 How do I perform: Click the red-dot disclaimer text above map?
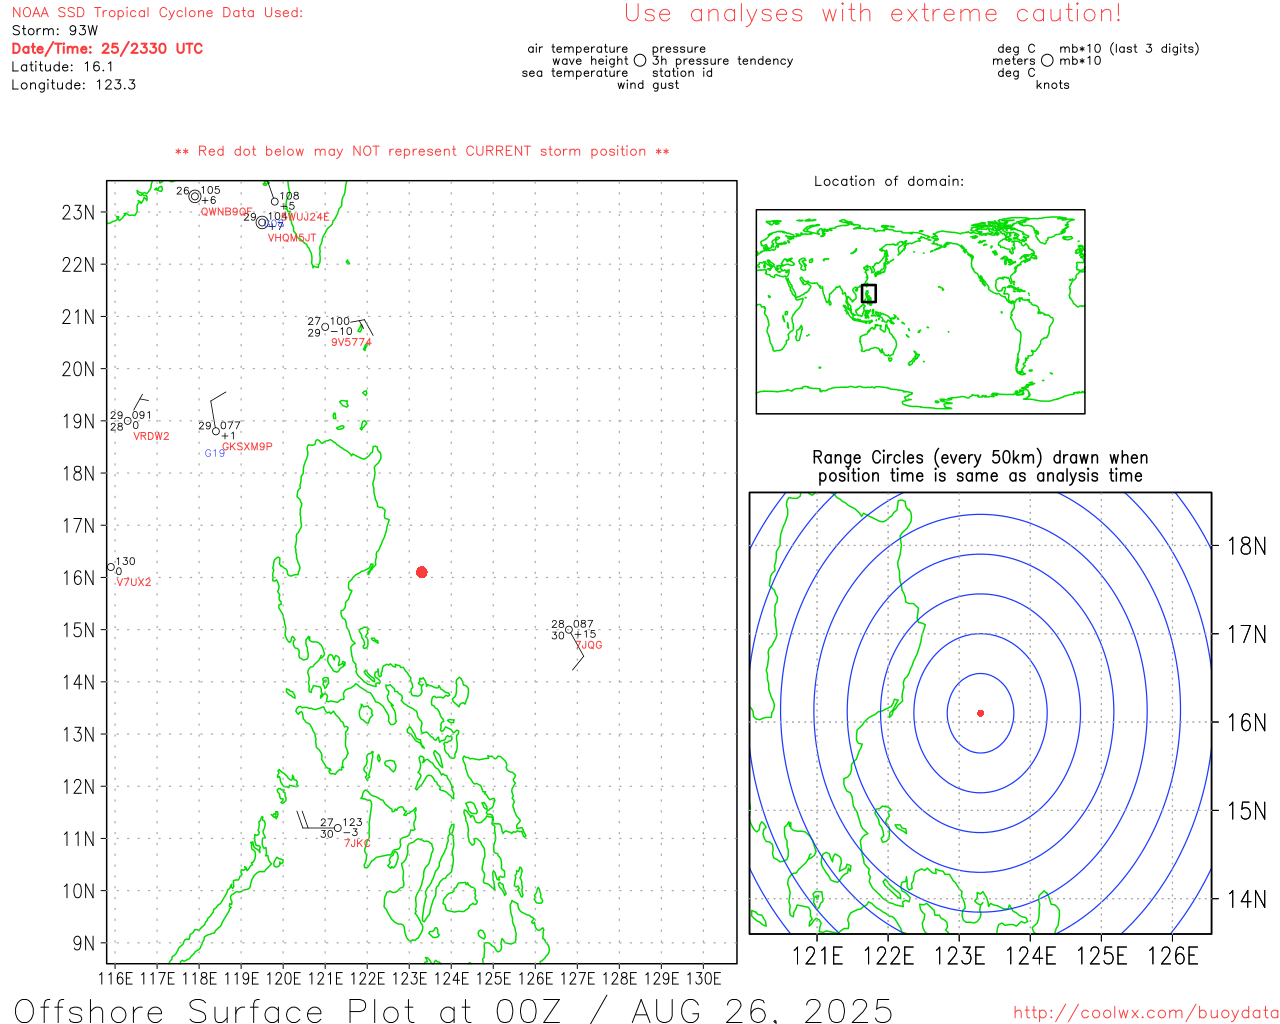pyautogui.click(x=422, y=151)
